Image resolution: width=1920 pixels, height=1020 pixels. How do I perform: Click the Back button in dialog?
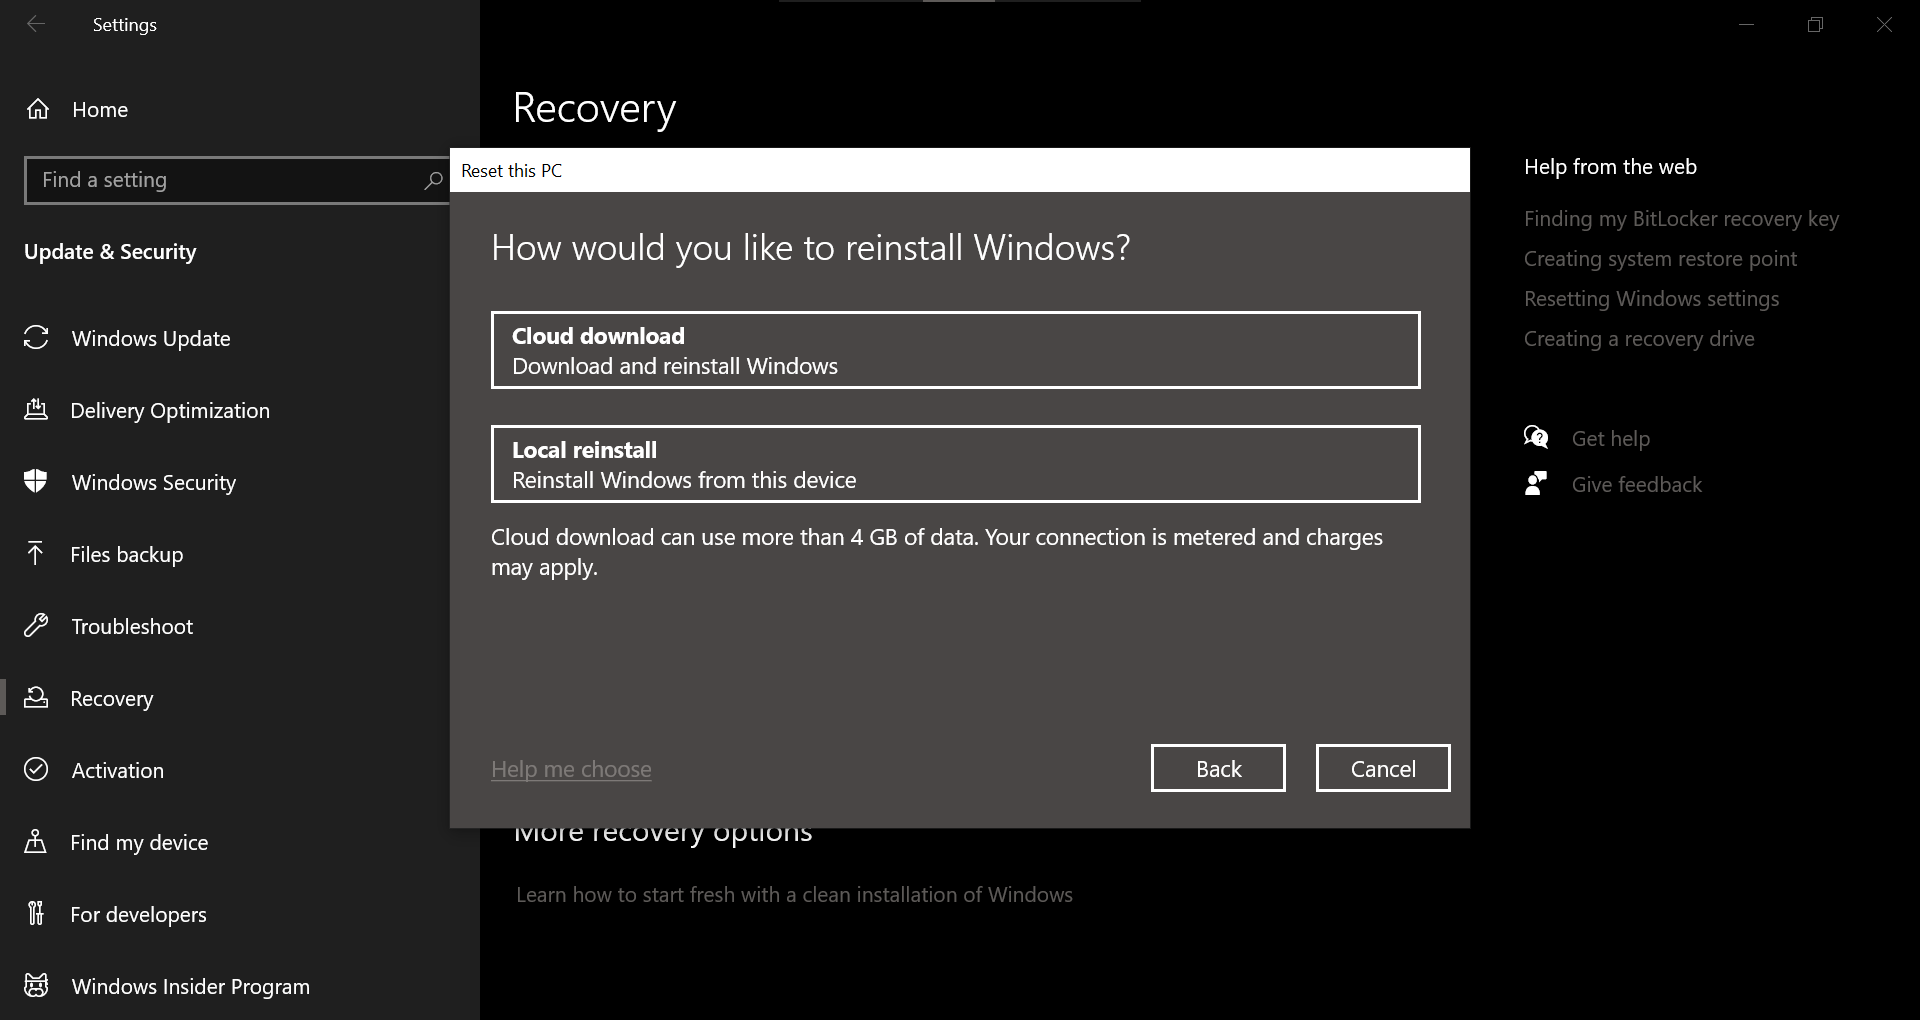click(1218, 768)
